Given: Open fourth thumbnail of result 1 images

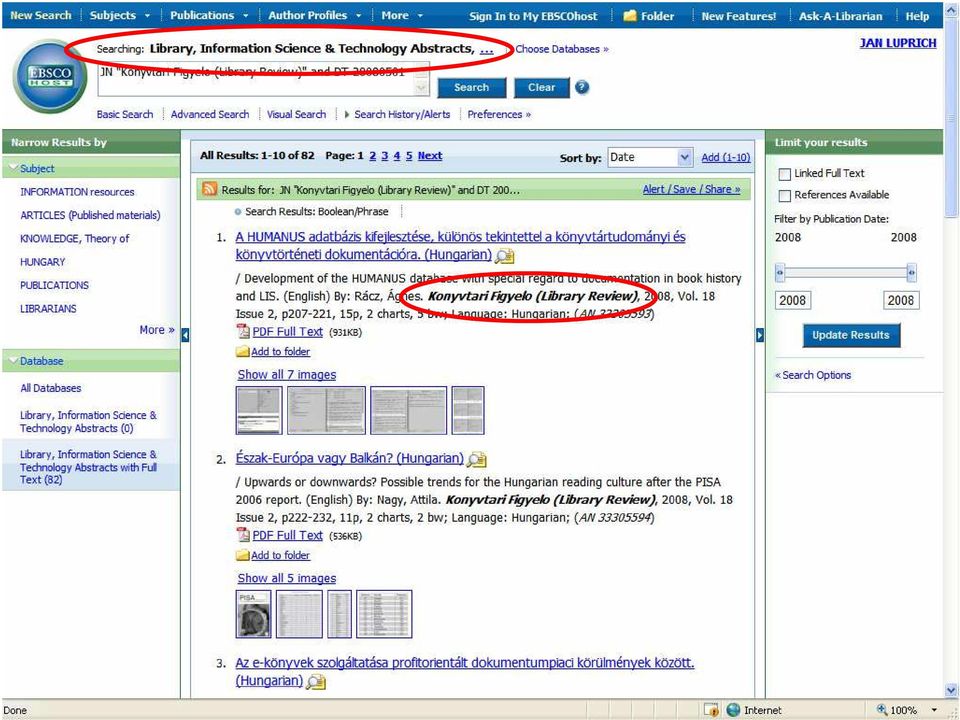Looking at the screenshot, I should (x=468, y=410).
